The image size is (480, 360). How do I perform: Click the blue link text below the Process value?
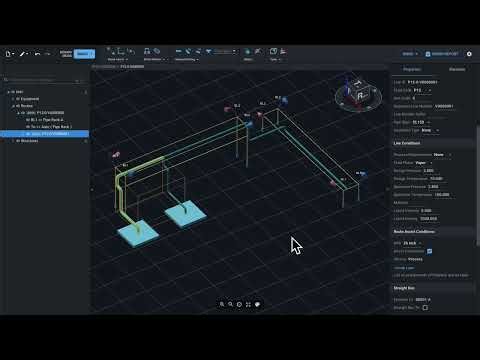pos(404,268)
